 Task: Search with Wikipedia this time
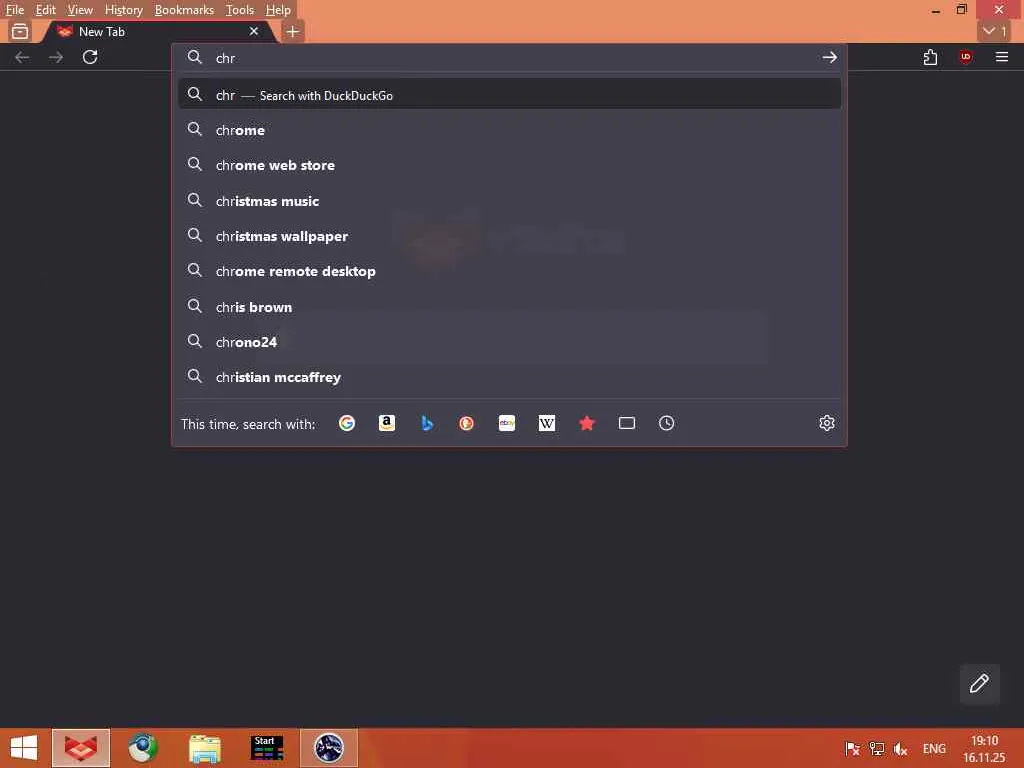coord(547,423)
